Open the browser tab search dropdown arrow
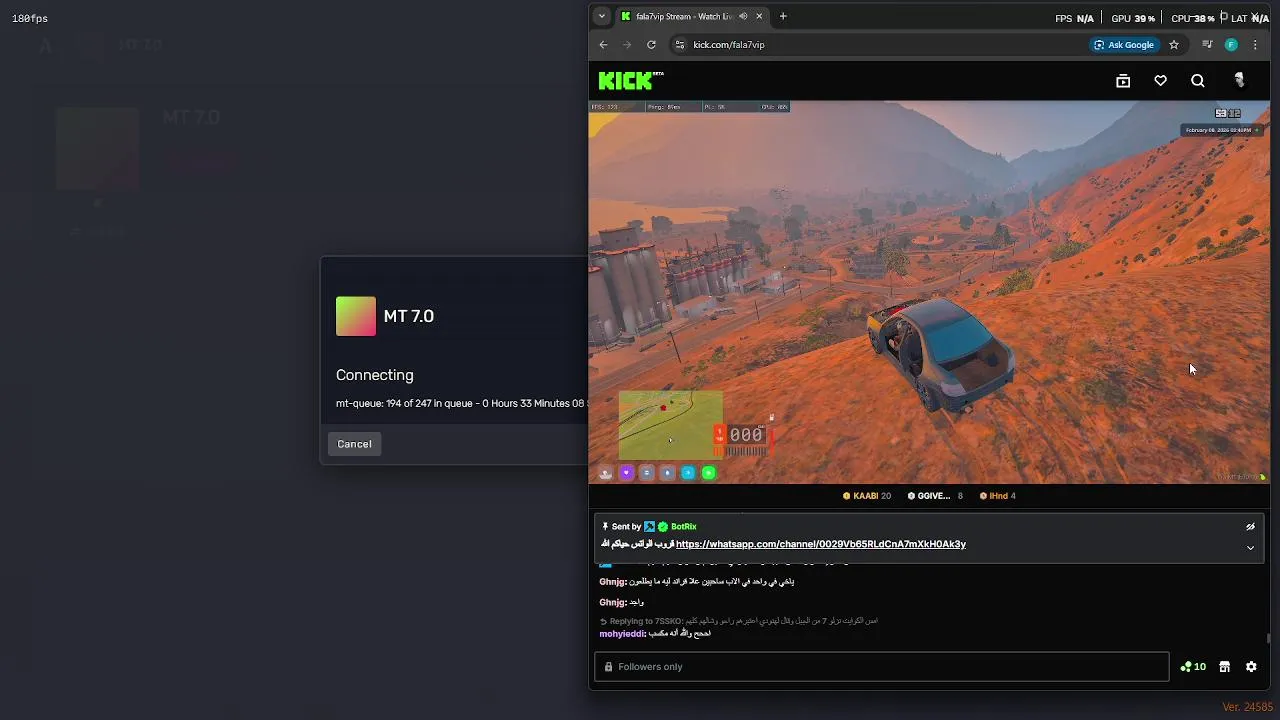This screenshot has height=720, width=1280. click(x=601, y=16)
